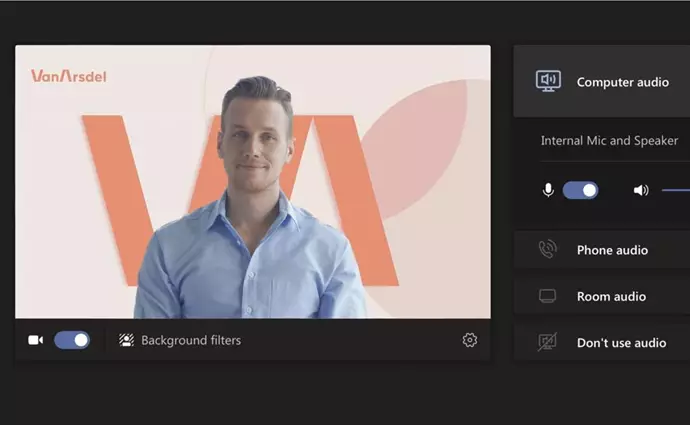This screenshot has height=425, width=690.
Task: Open device settings gear icon
Action: tap(470, 340)
